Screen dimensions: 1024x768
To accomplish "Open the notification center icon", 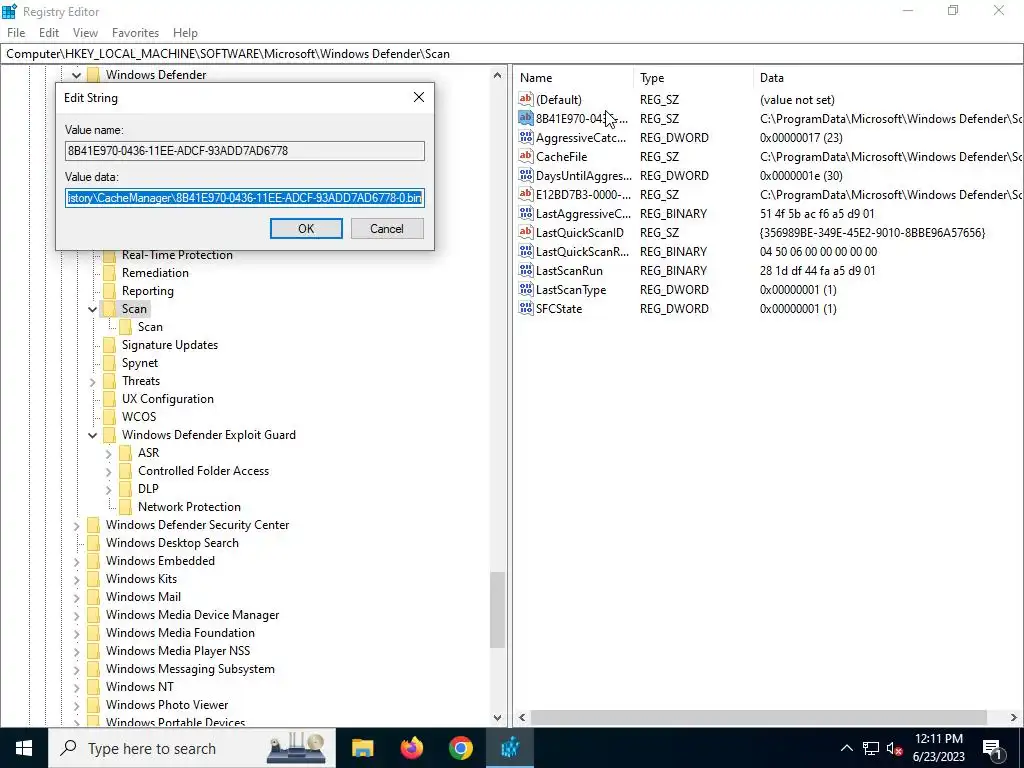I will tap(993, 748).
